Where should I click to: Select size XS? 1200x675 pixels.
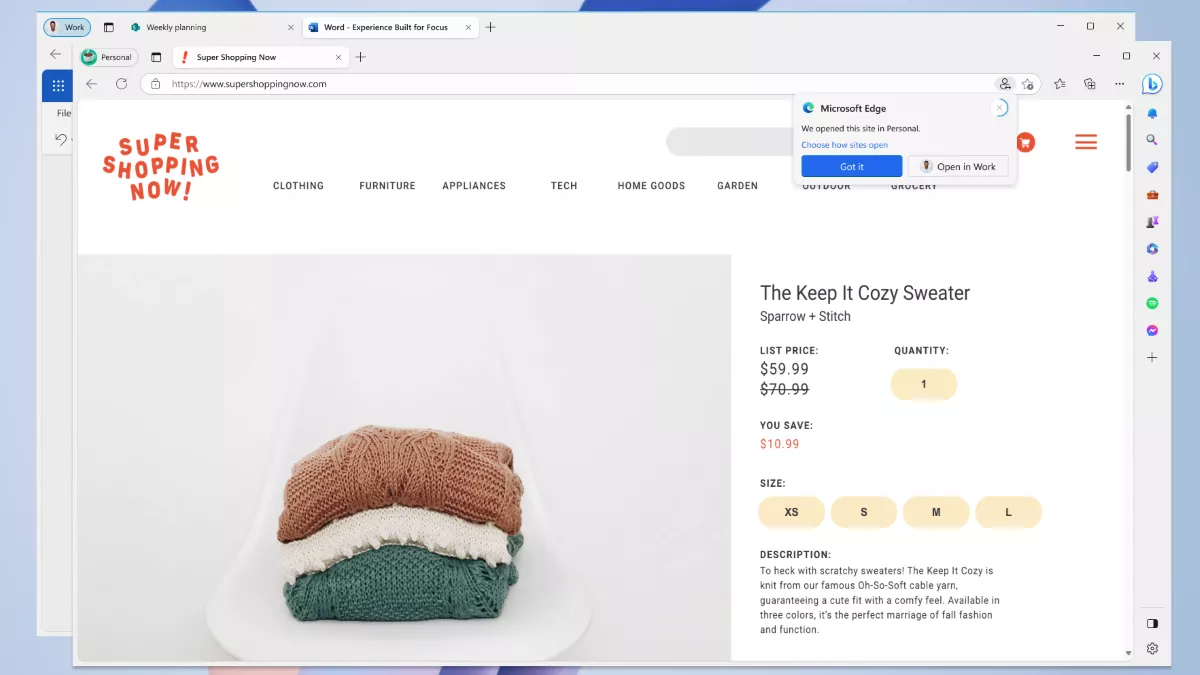pos(791,512)
